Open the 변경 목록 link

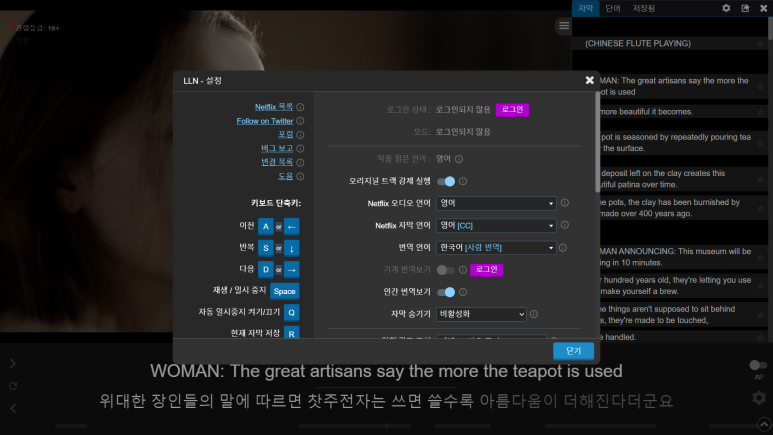277,162
